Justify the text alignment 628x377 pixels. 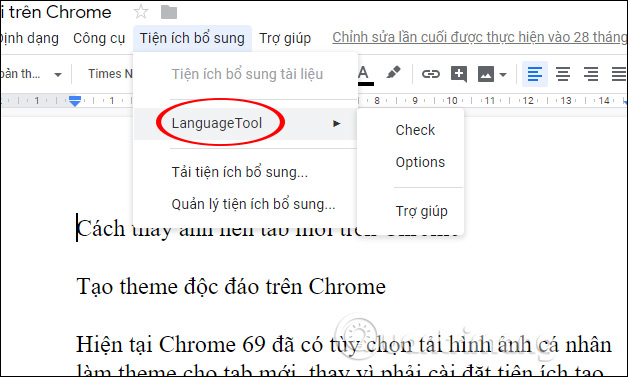619,74
